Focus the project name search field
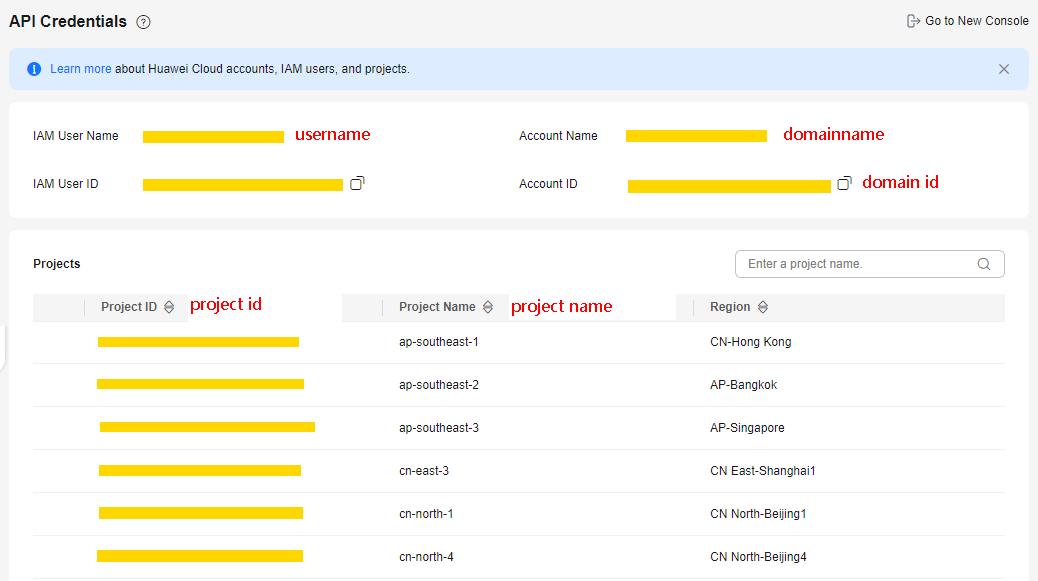The width and height of the screenshot is (1038, 581). tap(870, 264)
